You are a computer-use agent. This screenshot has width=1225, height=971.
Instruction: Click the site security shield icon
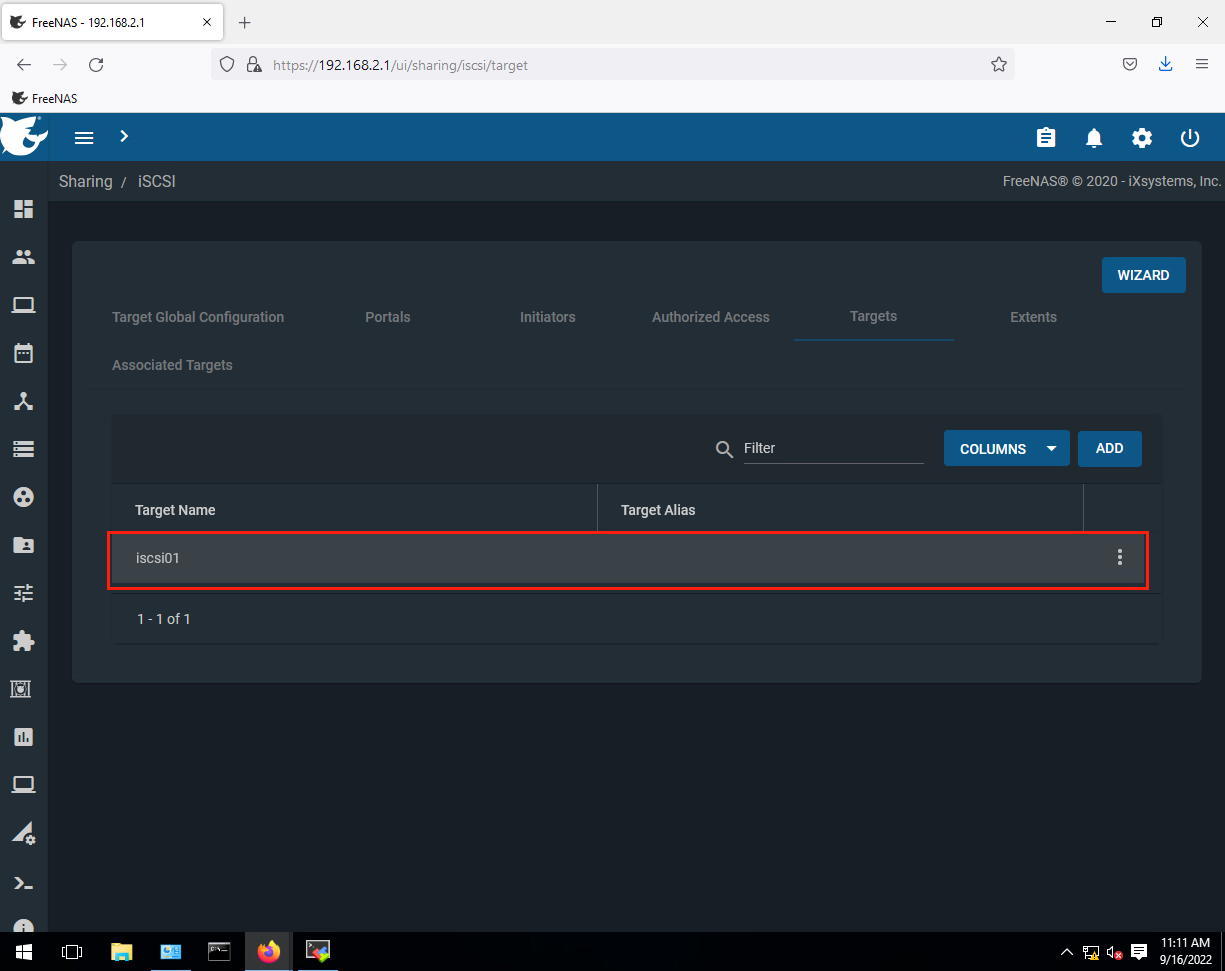point(227,64)
